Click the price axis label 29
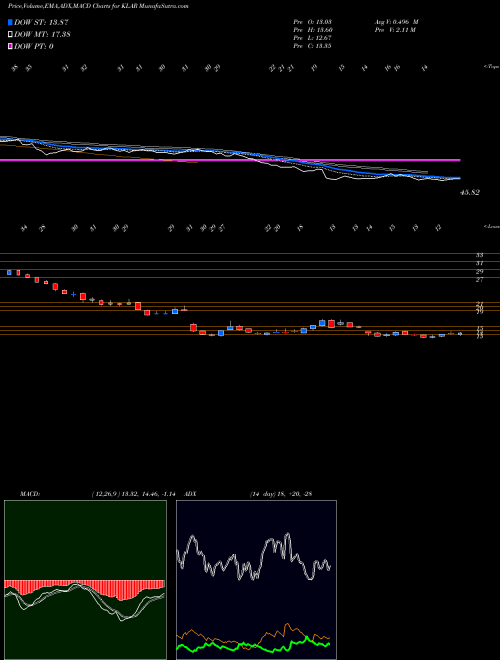The width and height of the screenshot is (500, 660). (x=479, y=271)
